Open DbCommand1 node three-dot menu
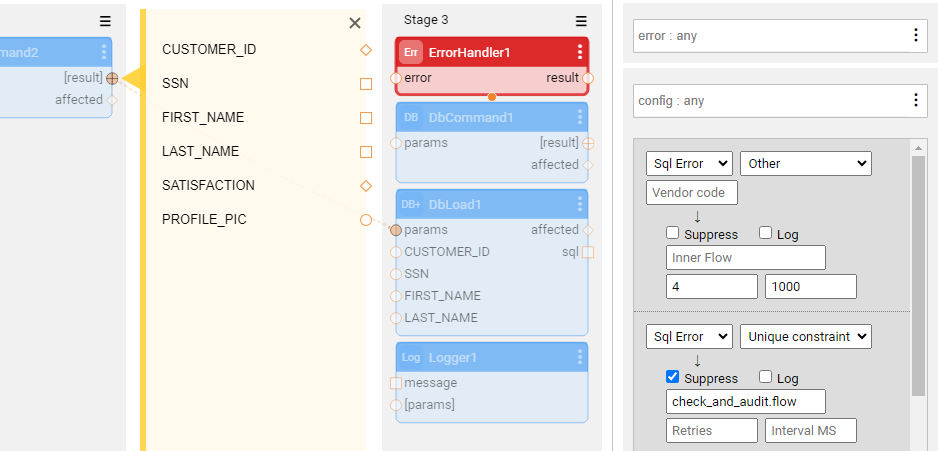Image resolution: width=940 pixels, height=451 pixels. tap(580, 117)
